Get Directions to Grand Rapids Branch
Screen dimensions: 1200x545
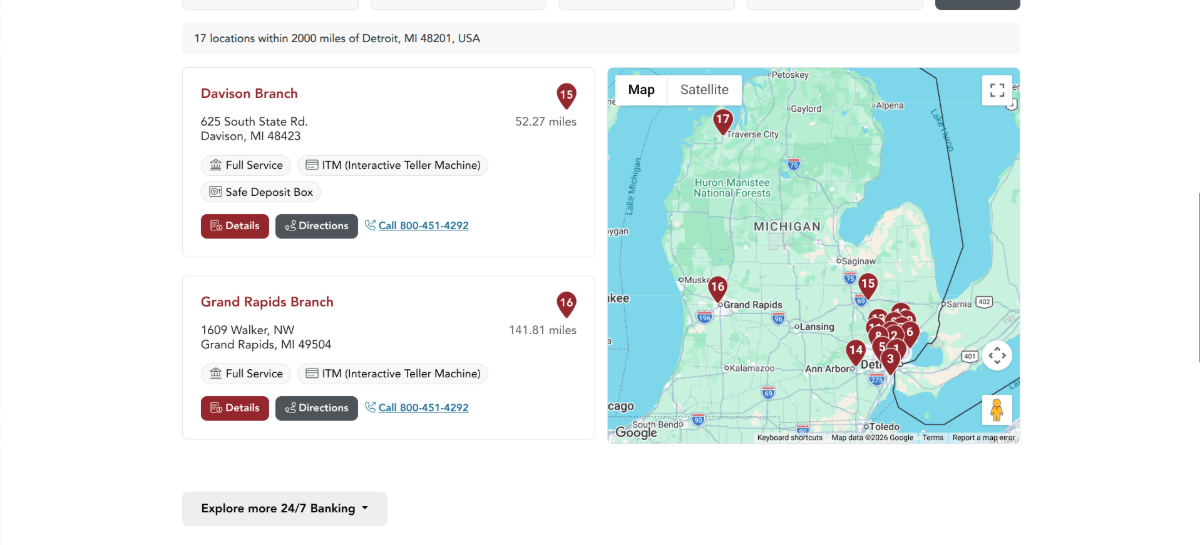pos(316,408)
